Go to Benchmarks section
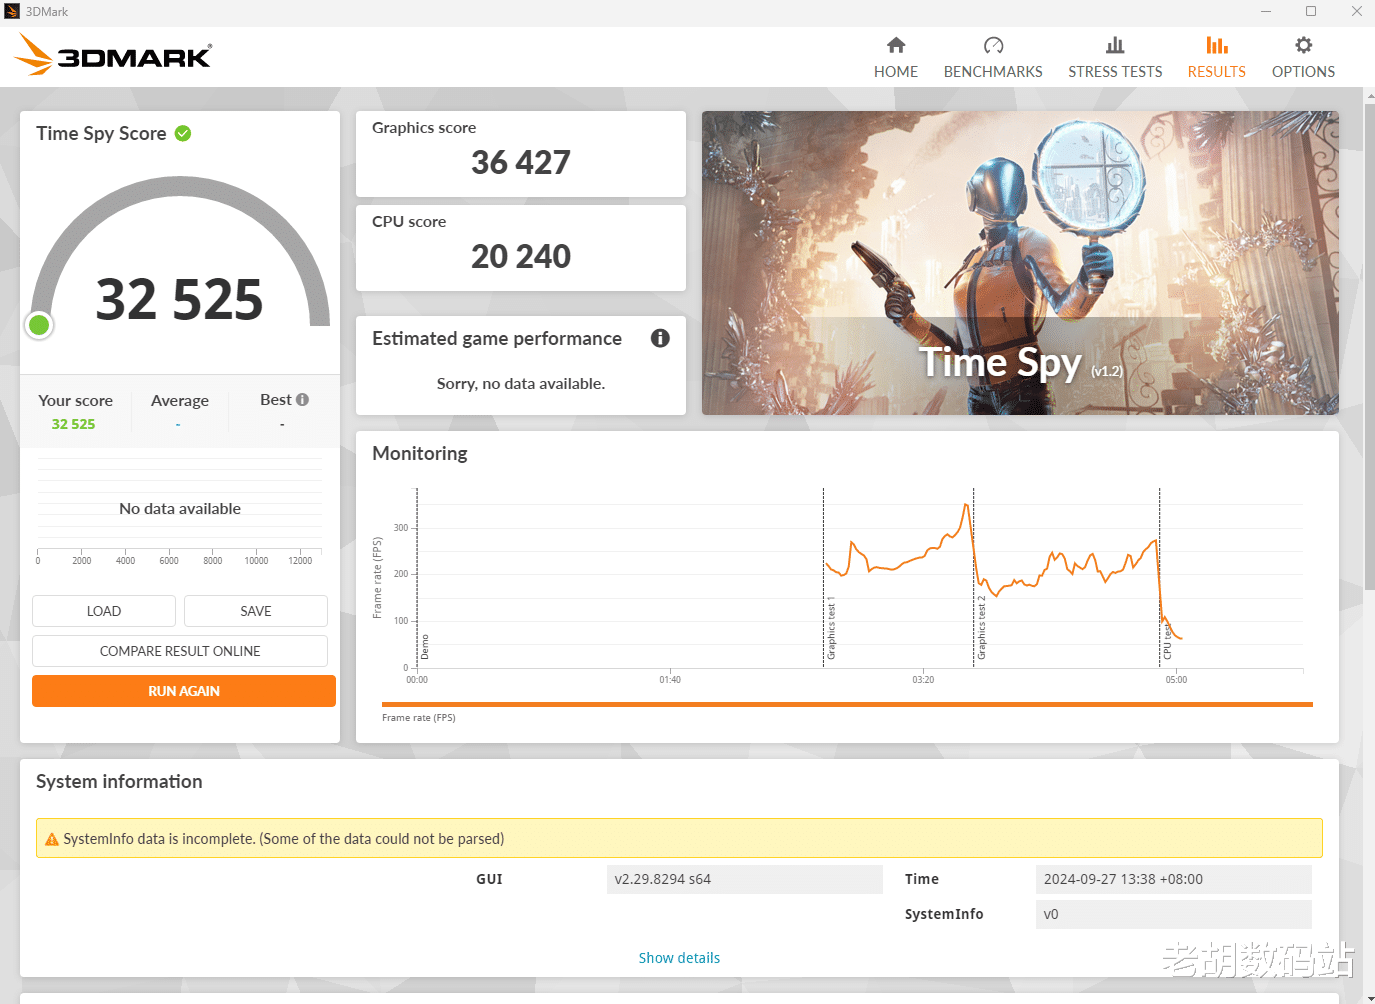The height and width of the screenshot is (1004, 1375). [x=993, y=58]
